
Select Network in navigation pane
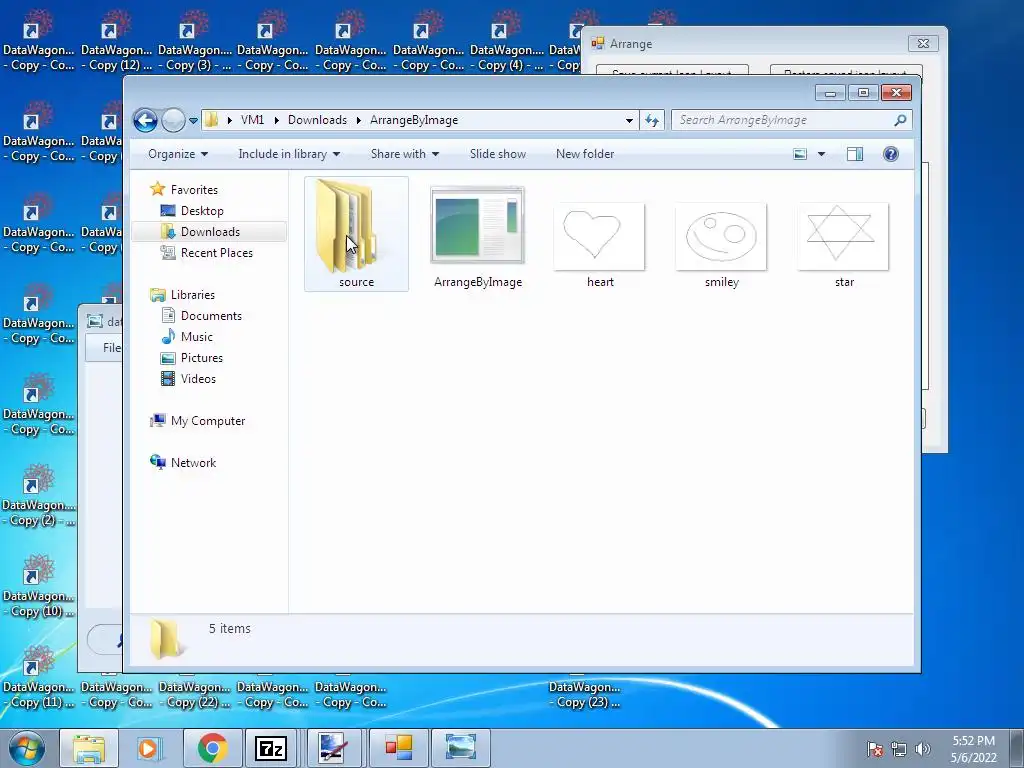[x=193, y=463]
